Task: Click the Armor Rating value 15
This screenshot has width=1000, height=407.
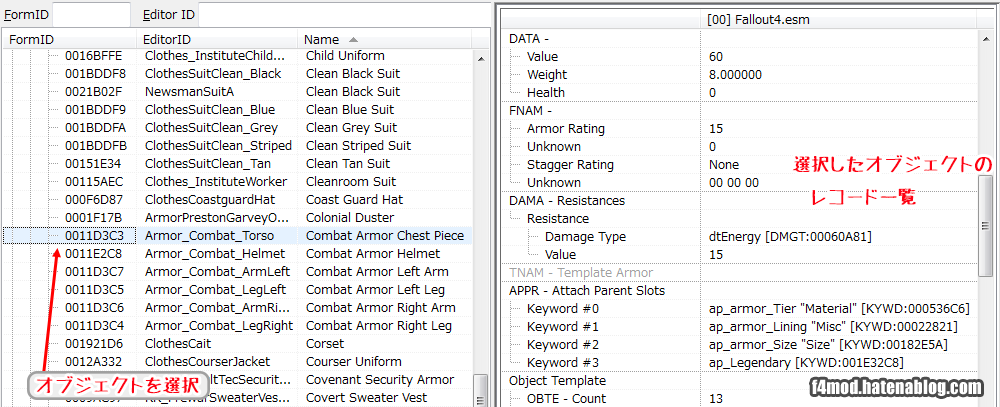Action: 716,129
